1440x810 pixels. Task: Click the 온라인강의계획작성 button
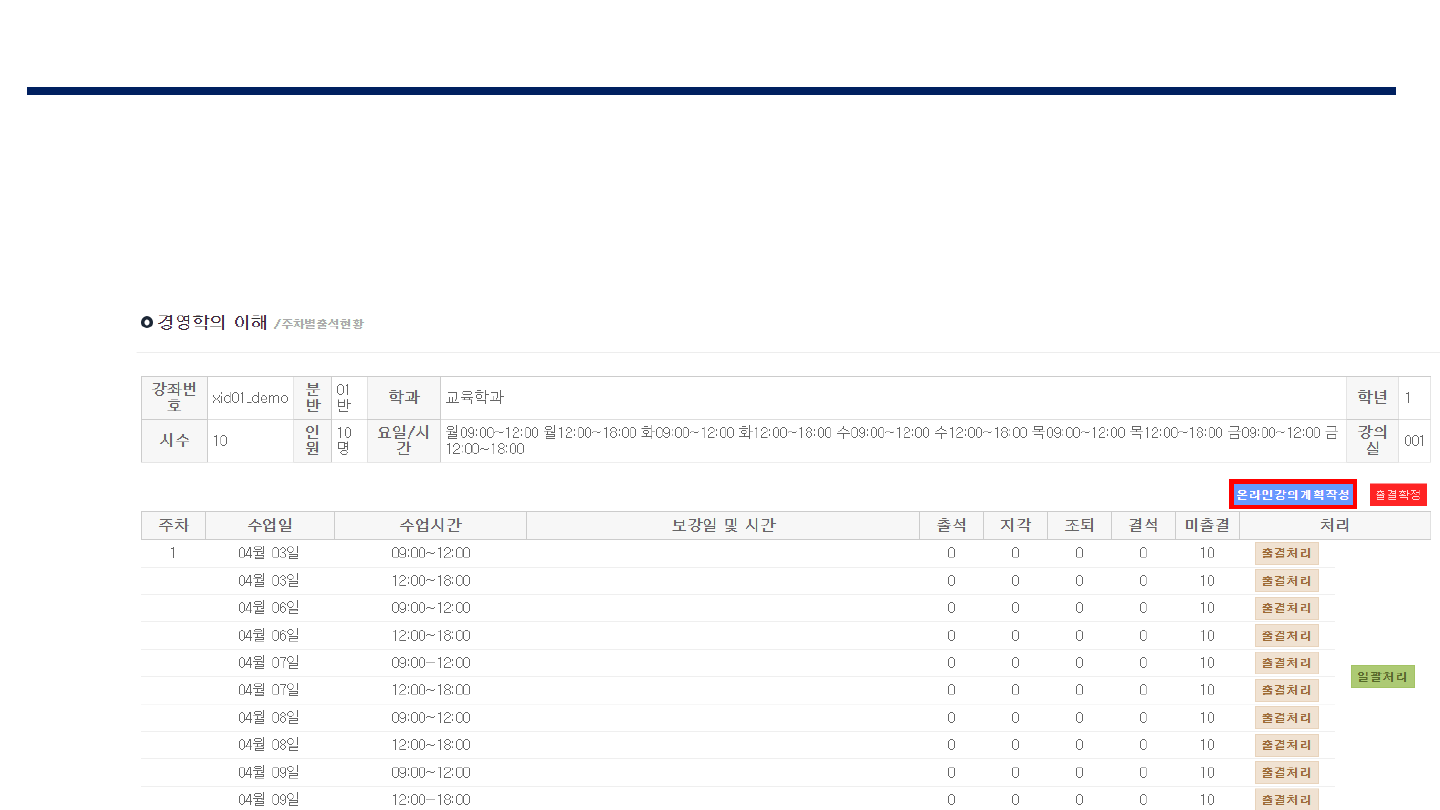(x=1292, y=495)
